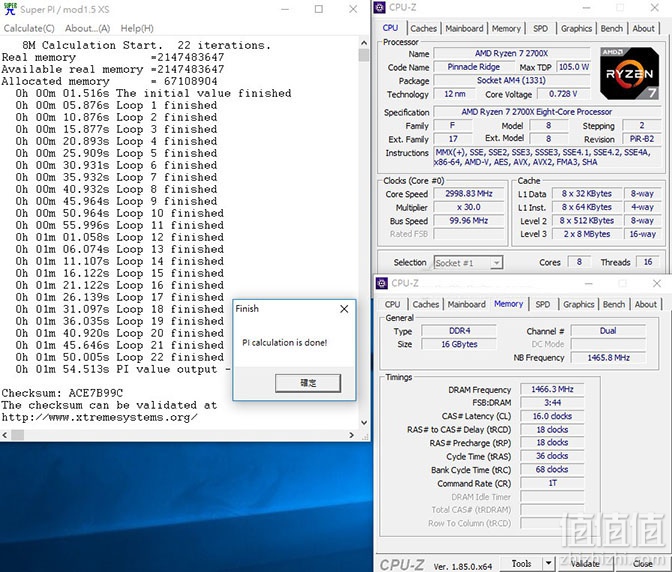This screenshot has width=672, height=572.
Task: Open SPD tab in lower CPU-Z window
Action: (543, 304)
